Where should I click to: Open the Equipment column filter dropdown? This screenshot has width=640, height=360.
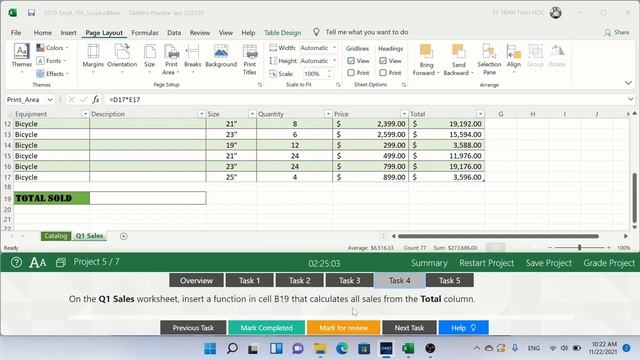pyautogui.click(x=85, y=114)
